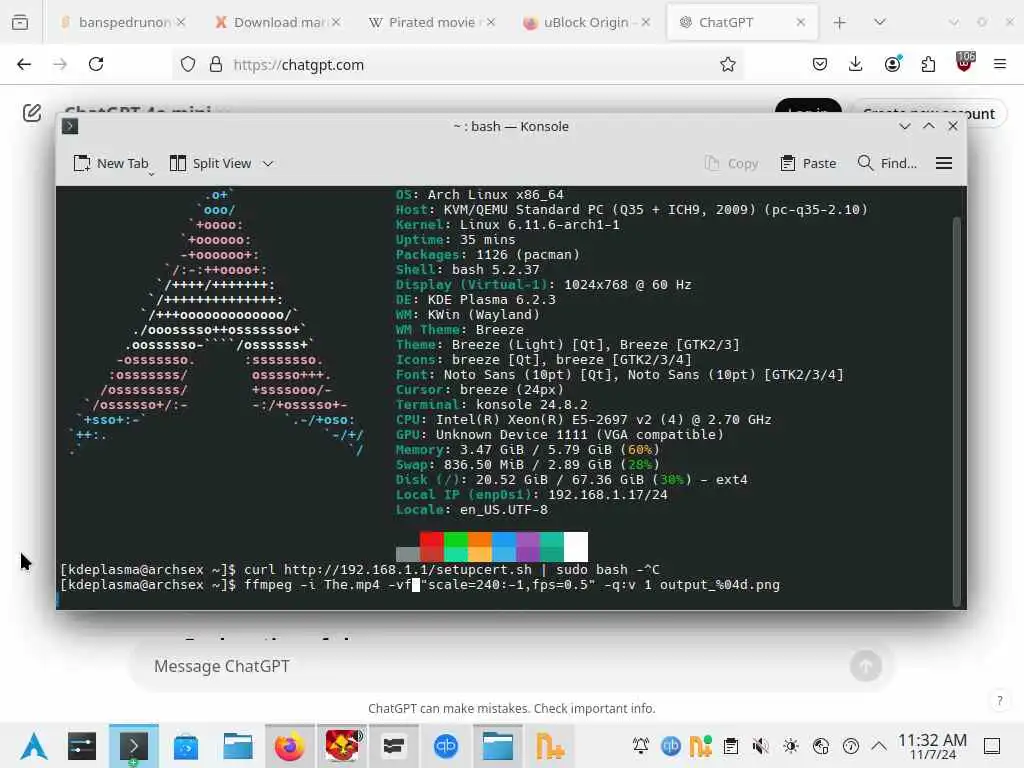
Task: Open Firefox downloads panel
Action: (x=856, y=64)
